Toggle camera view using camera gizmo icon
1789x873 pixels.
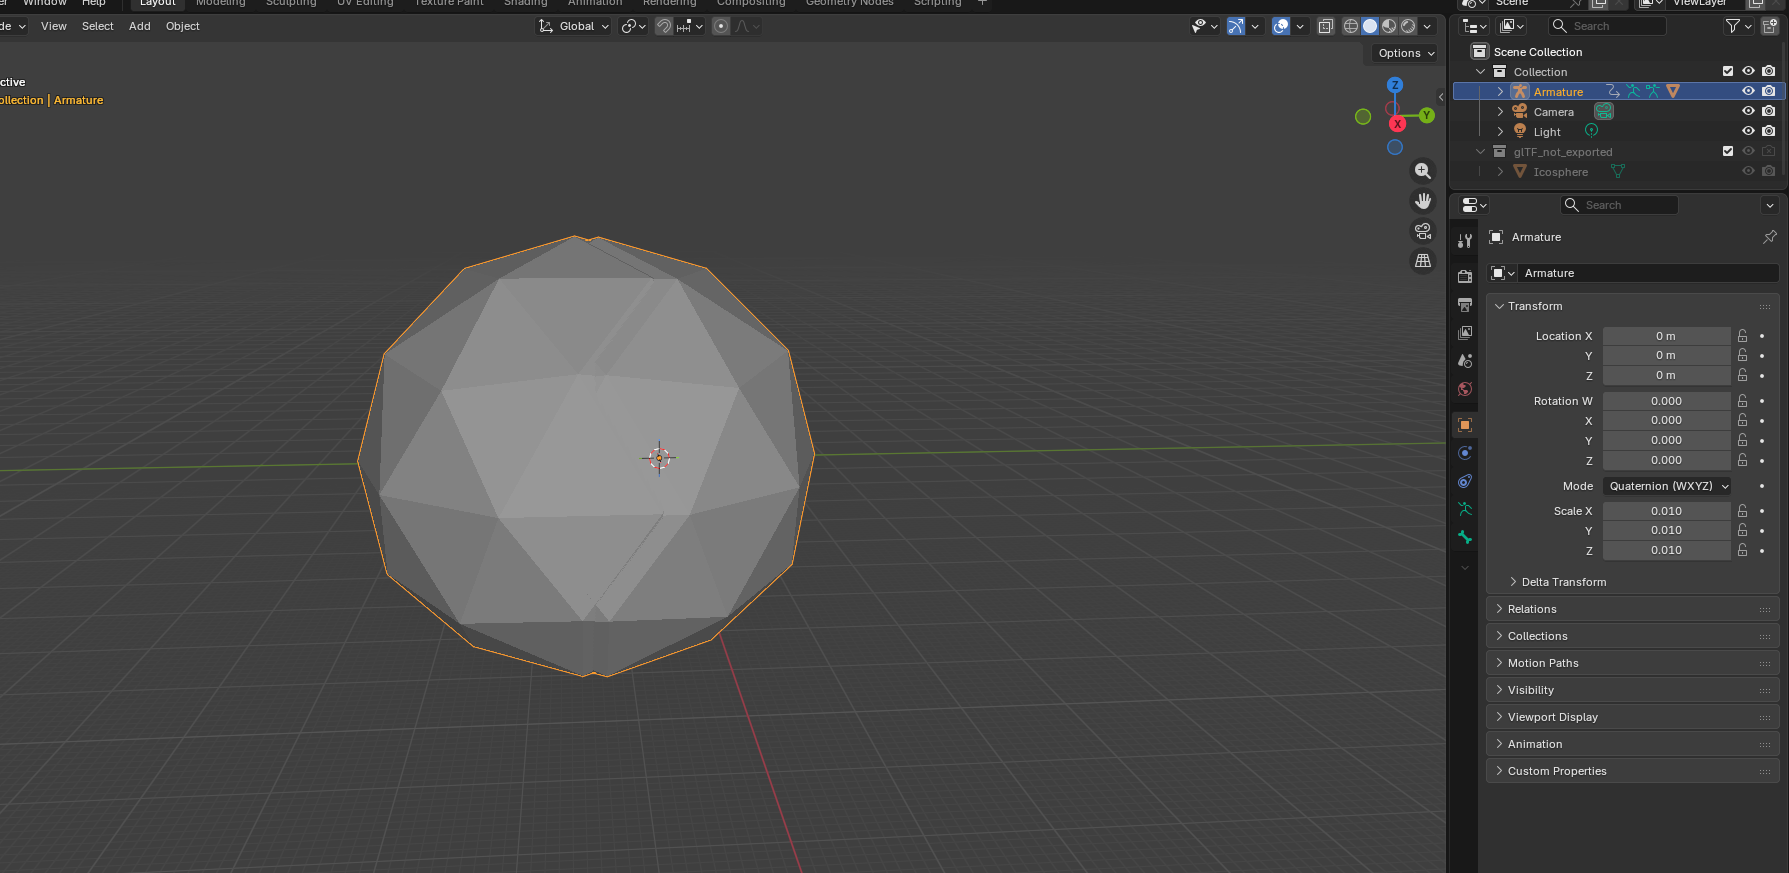1423,231
